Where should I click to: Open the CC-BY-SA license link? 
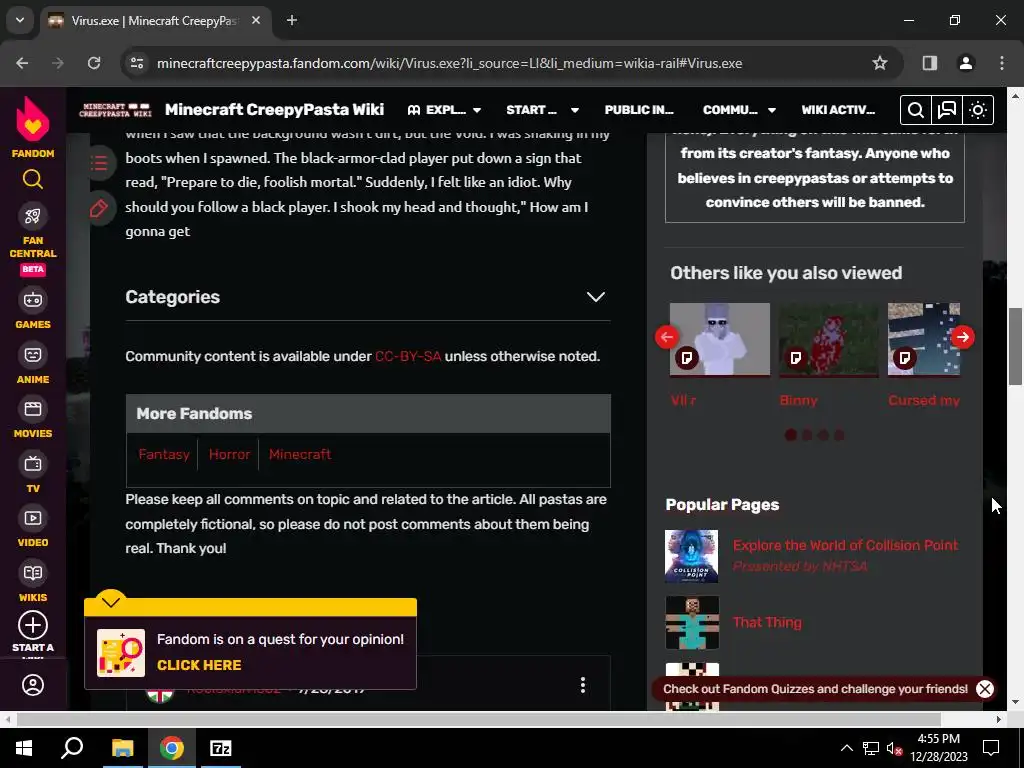click(408, 357)
